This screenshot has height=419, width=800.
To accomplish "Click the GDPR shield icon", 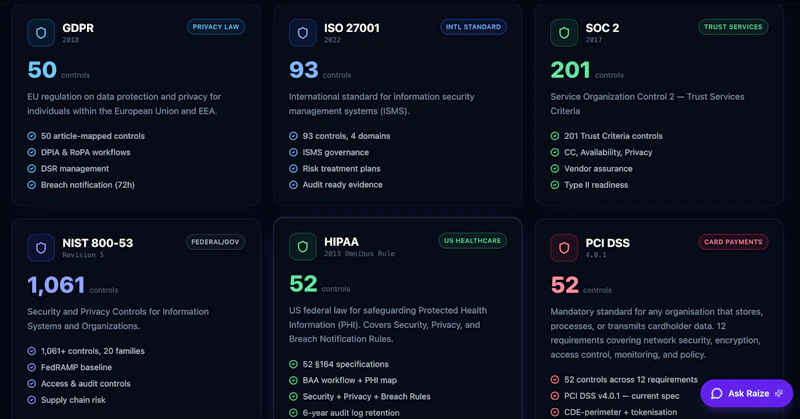I will tap(41, 33).
